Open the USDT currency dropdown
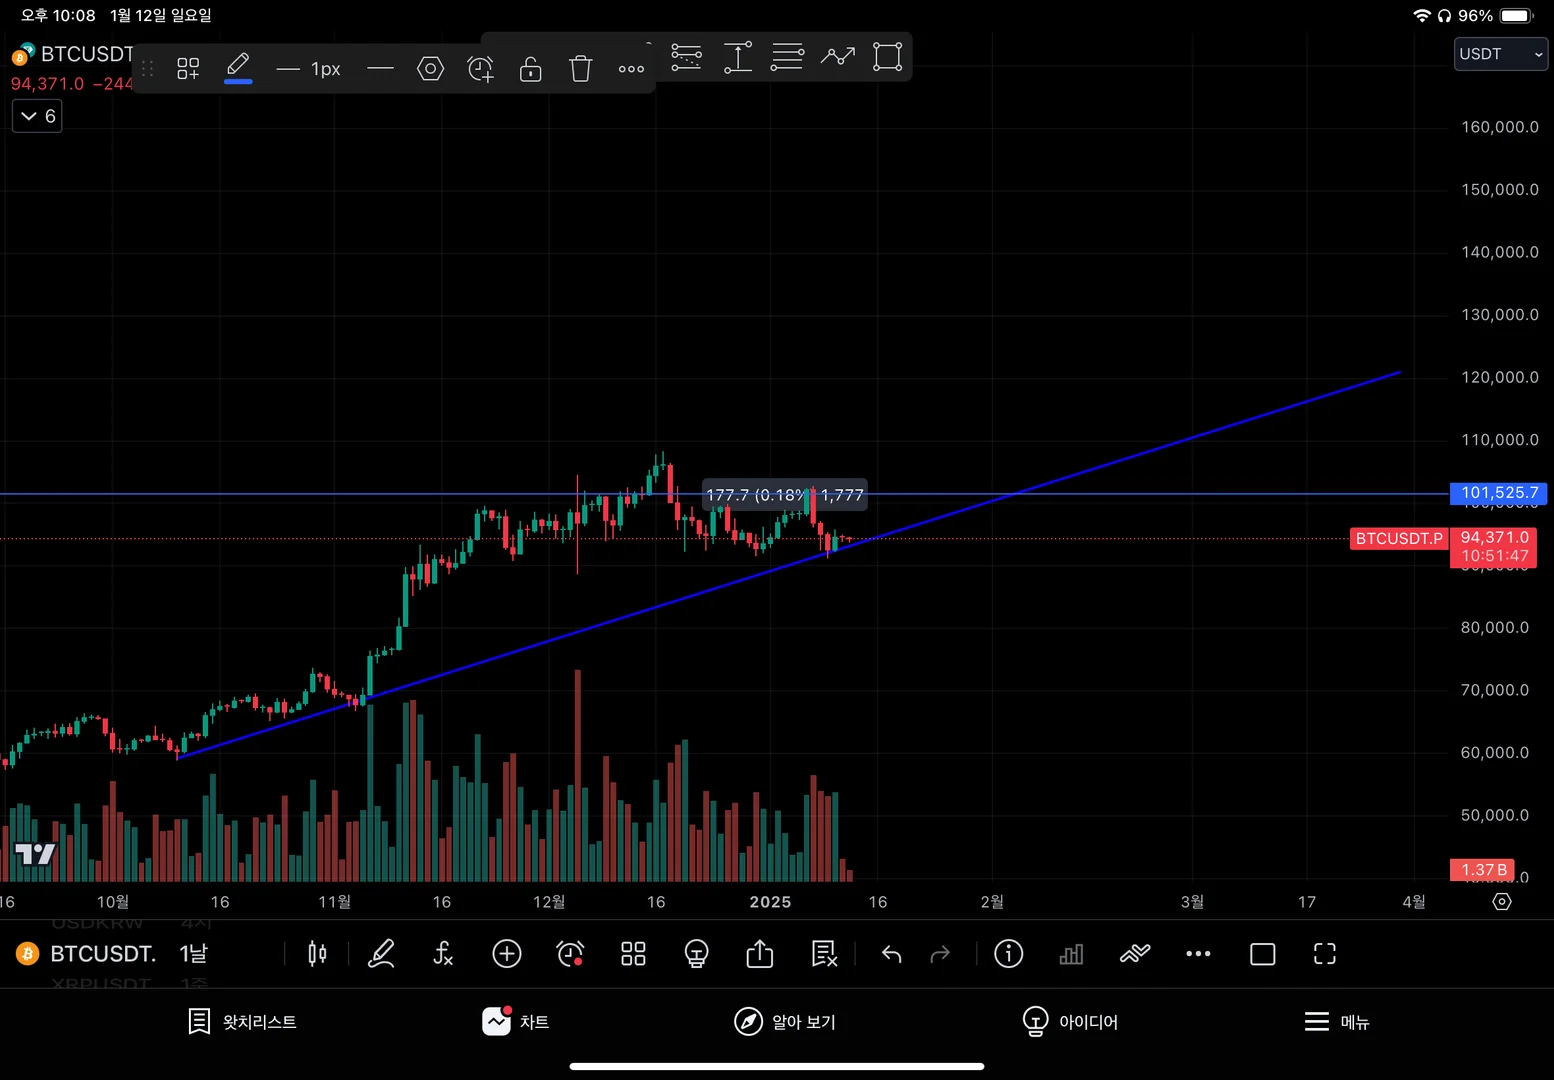Image resolution: width=1554 pixels, height=1080 pixels. tap(1501, 54)
